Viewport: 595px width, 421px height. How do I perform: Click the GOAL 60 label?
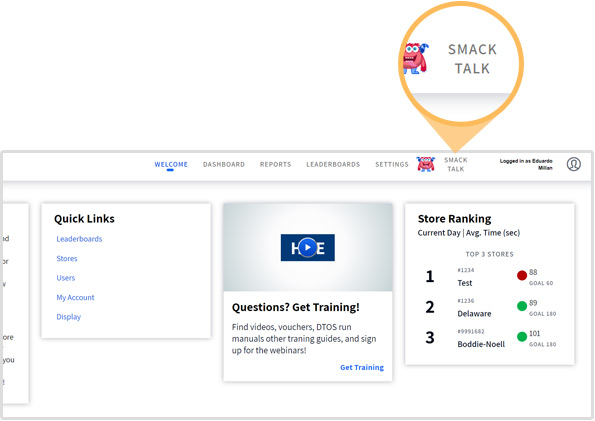(541, 283)
